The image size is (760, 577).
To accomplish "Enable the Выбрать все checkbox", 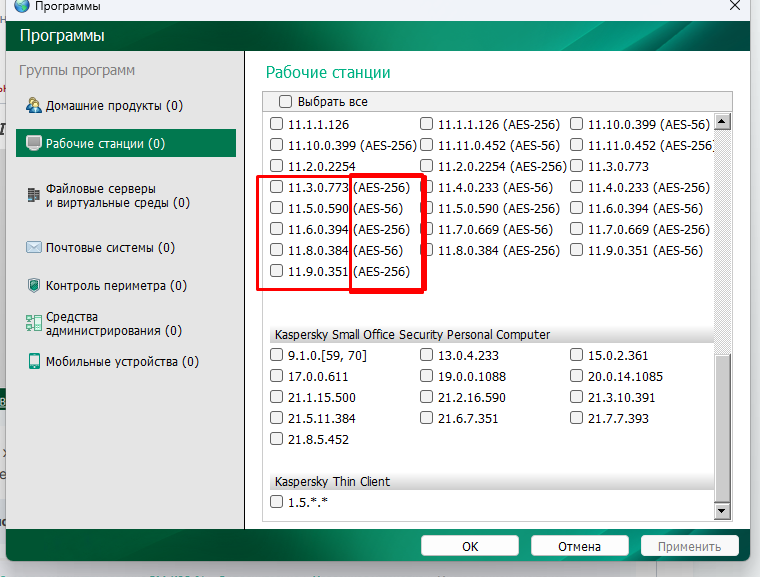I will pyautogui.click(x=285, y=102).
